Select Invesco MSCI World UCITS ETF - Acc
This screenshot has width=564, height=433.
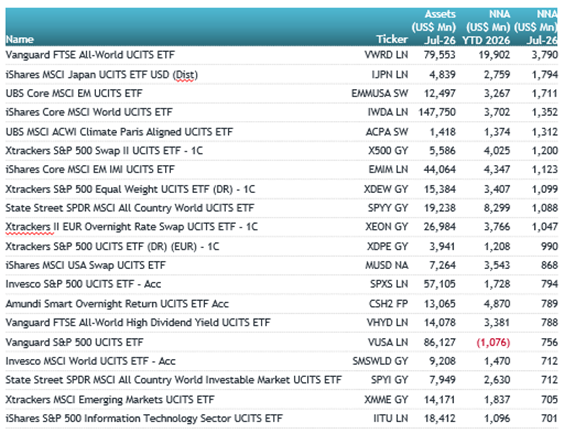[91, 361]
